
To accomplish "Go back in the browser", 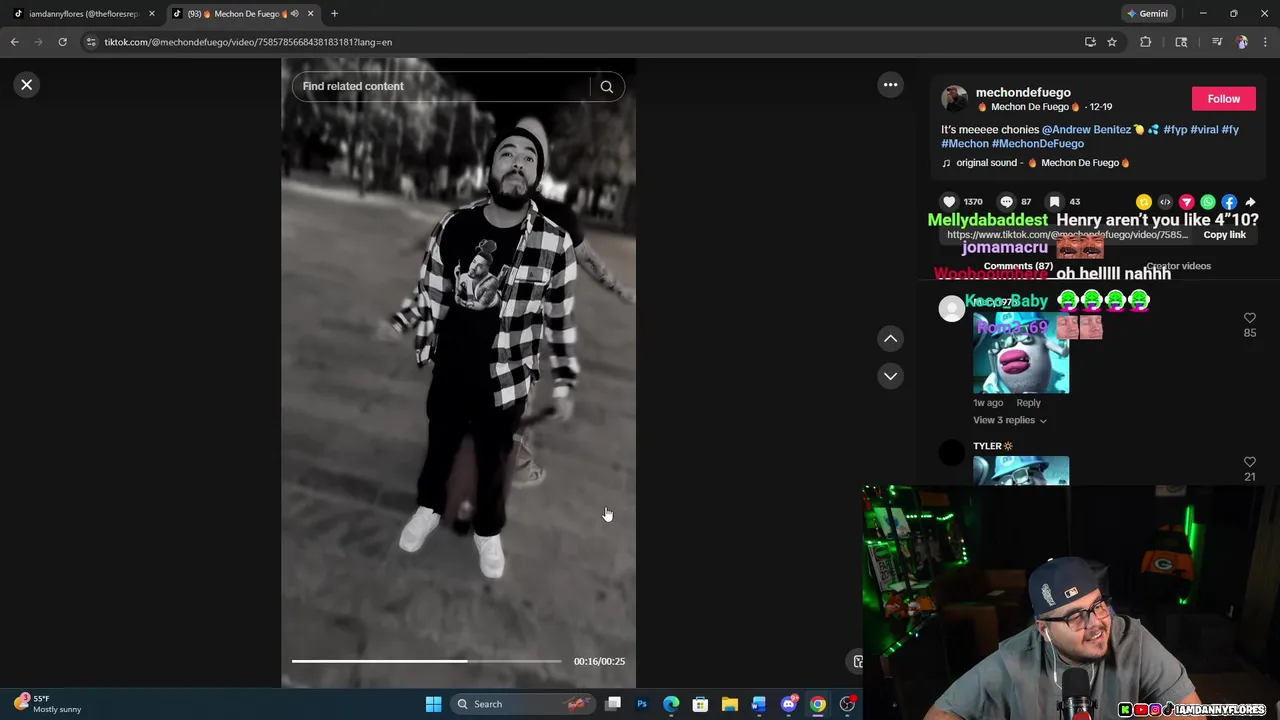I will 14,42.
